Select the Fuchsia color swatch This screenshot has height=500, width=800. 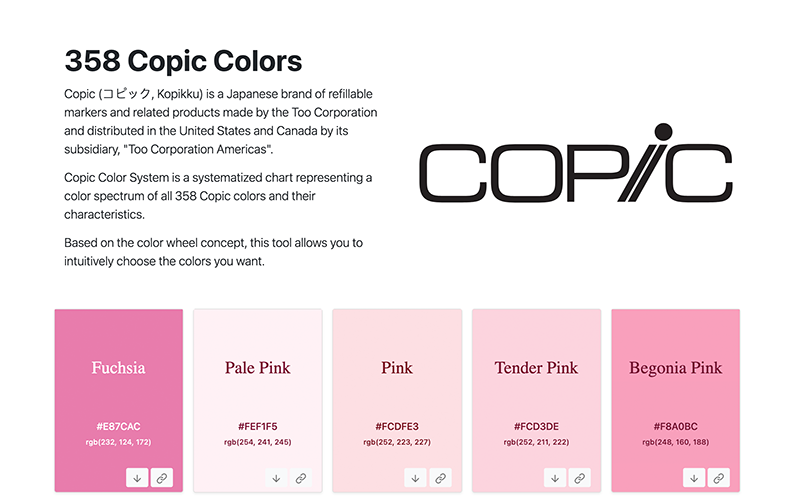tap(118, 368)
